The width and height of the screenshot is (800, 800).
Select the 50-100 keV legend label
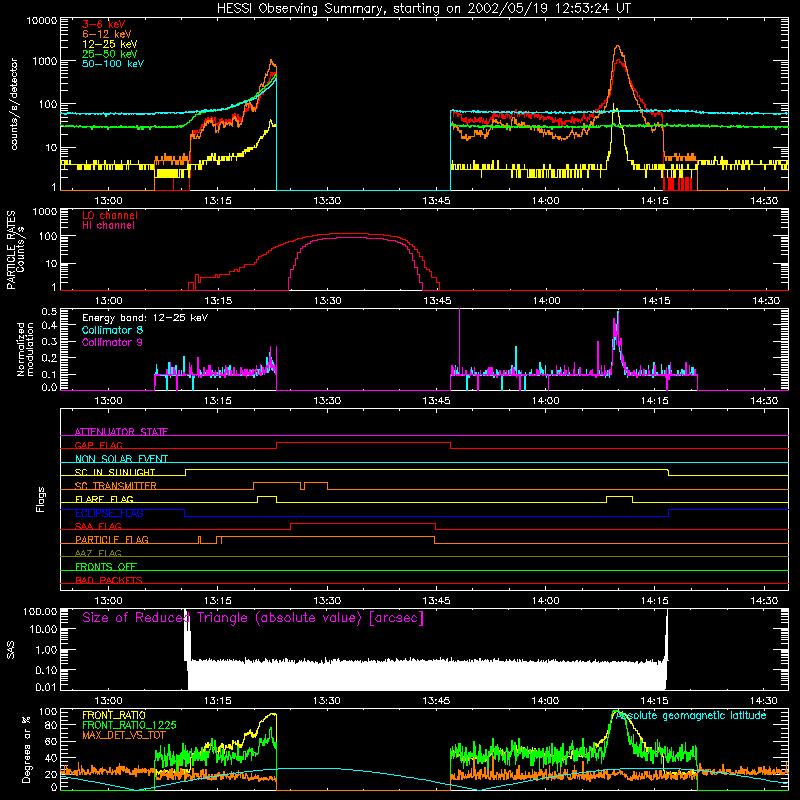(113, 64)
